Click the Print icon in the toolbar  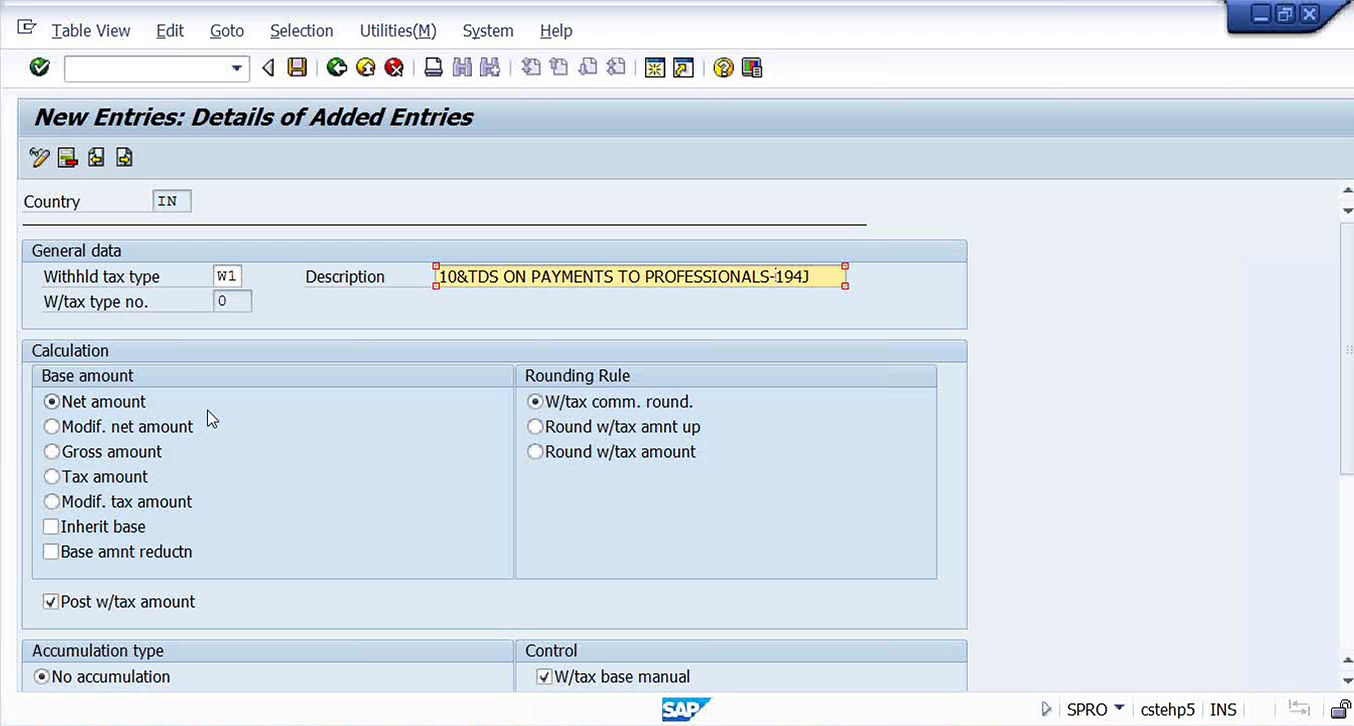[x=433, y=67]
